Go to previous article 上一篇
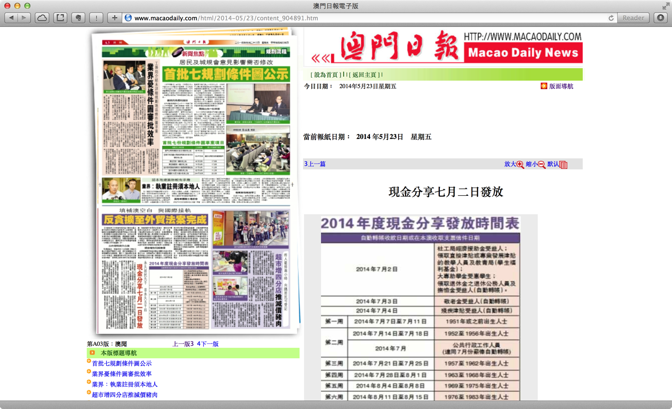672x409 pixels. click(x=315, y=164)
